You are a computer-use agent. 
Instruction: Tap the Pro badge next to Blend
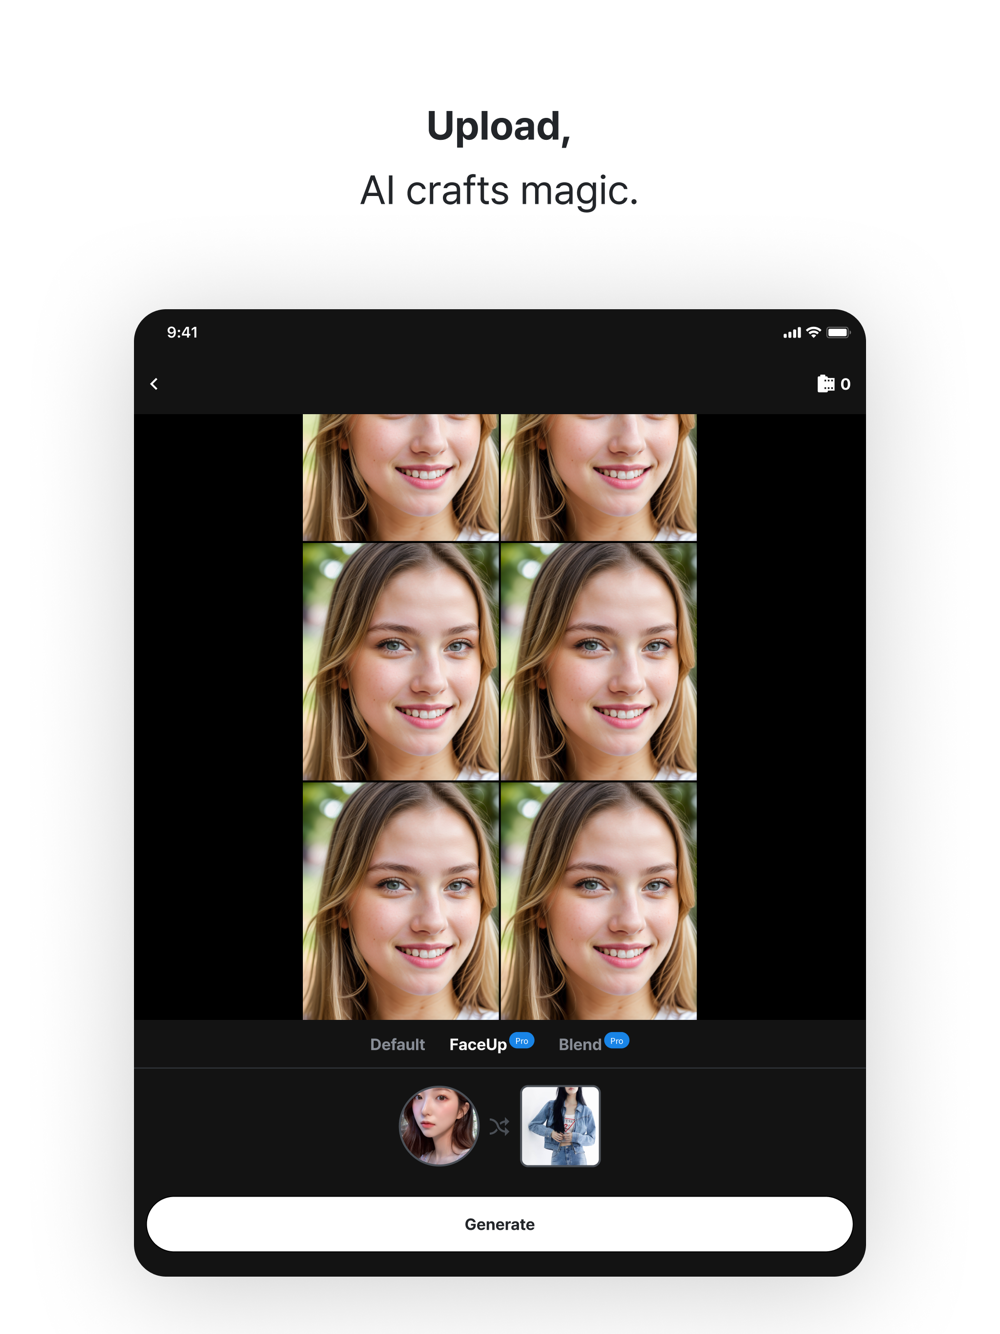(x=617, y=1041)
